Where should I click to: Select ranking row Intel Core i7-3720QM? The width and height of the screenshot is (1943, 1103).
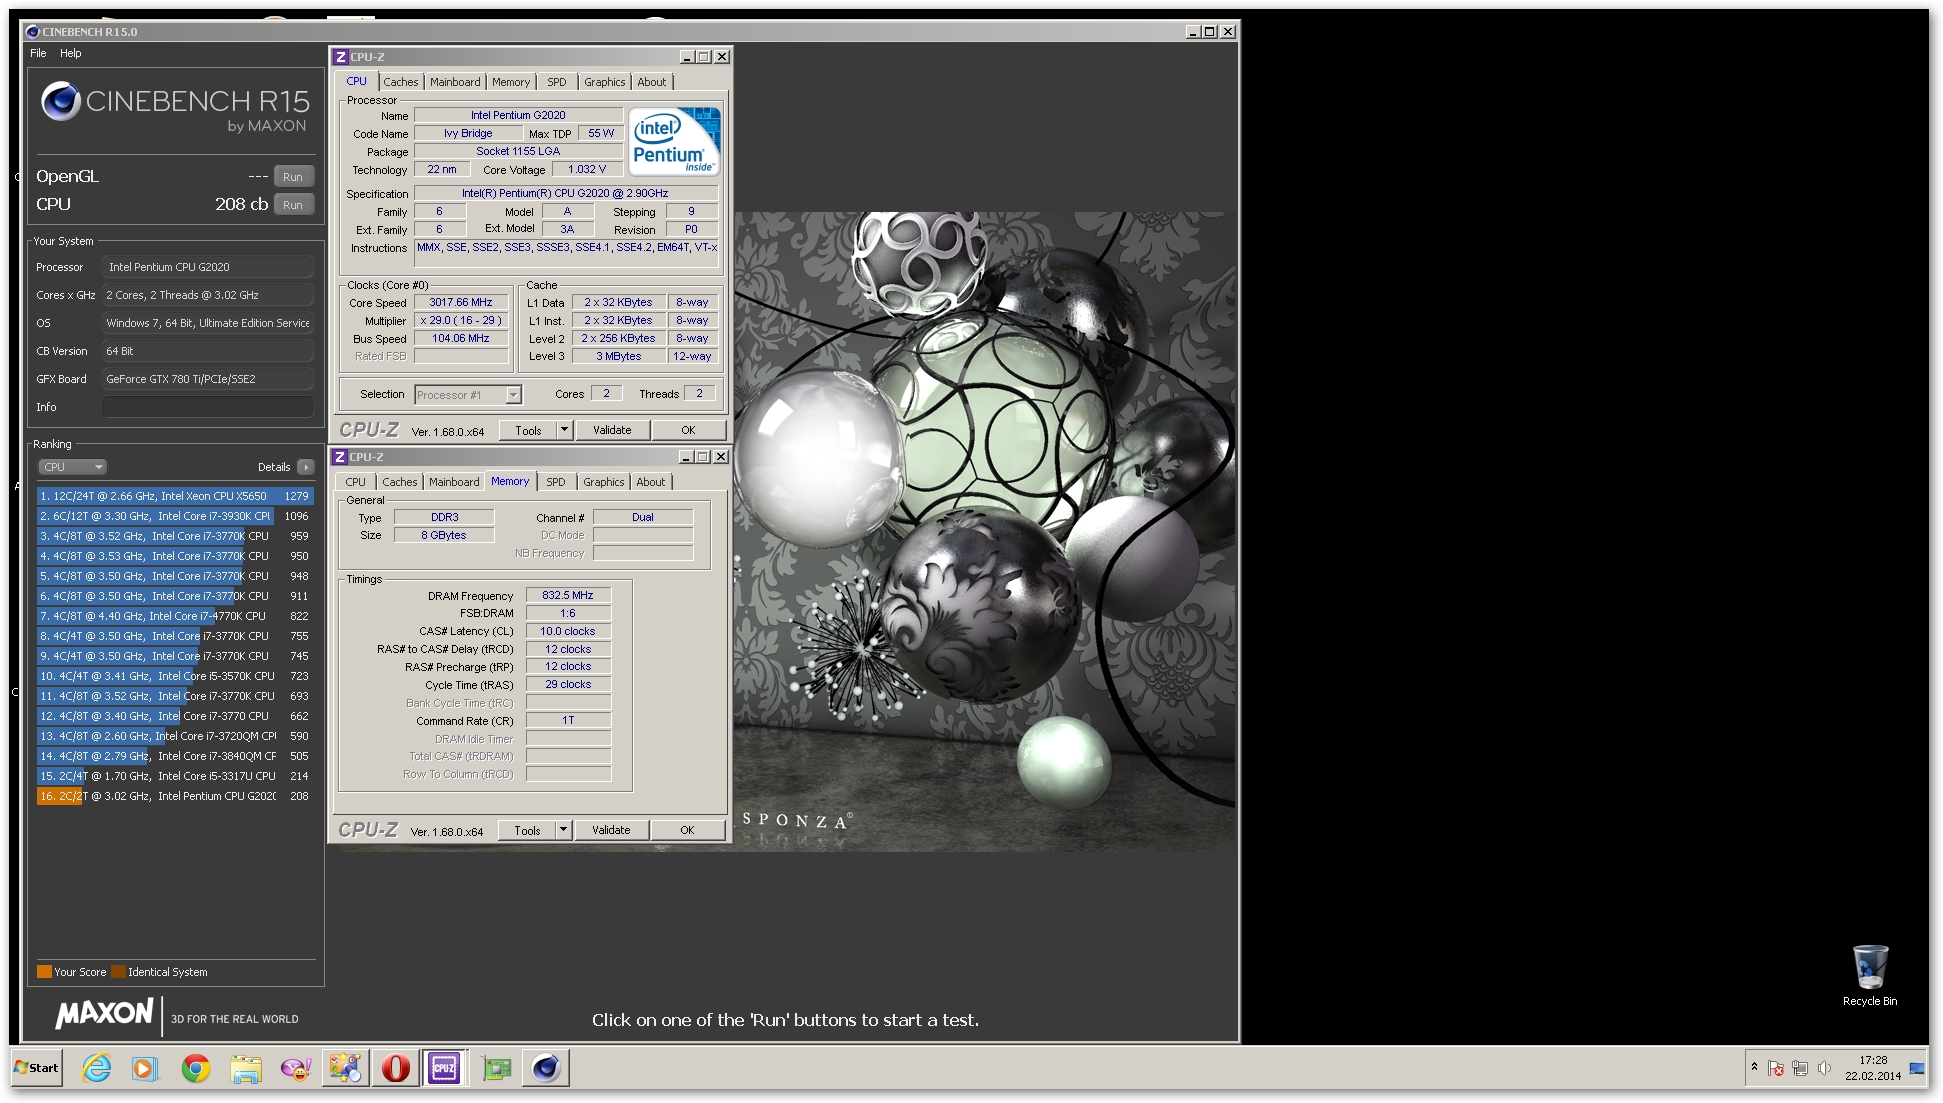pyautogui.click(x=175, y=736)
